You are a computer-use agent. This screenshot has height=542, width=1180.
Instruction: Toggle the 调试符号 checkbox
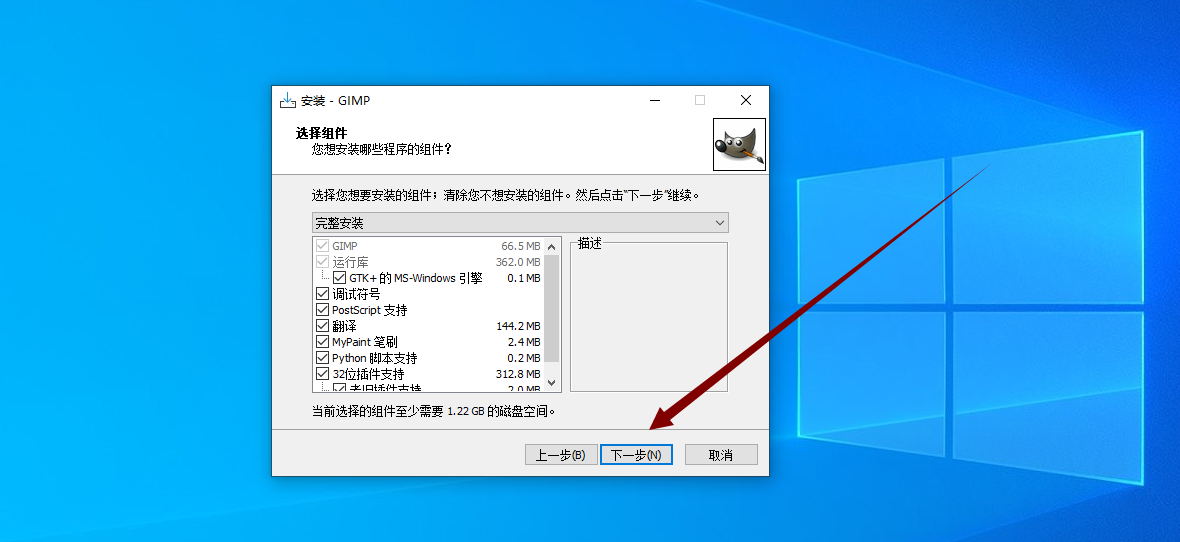pos(323,294)
